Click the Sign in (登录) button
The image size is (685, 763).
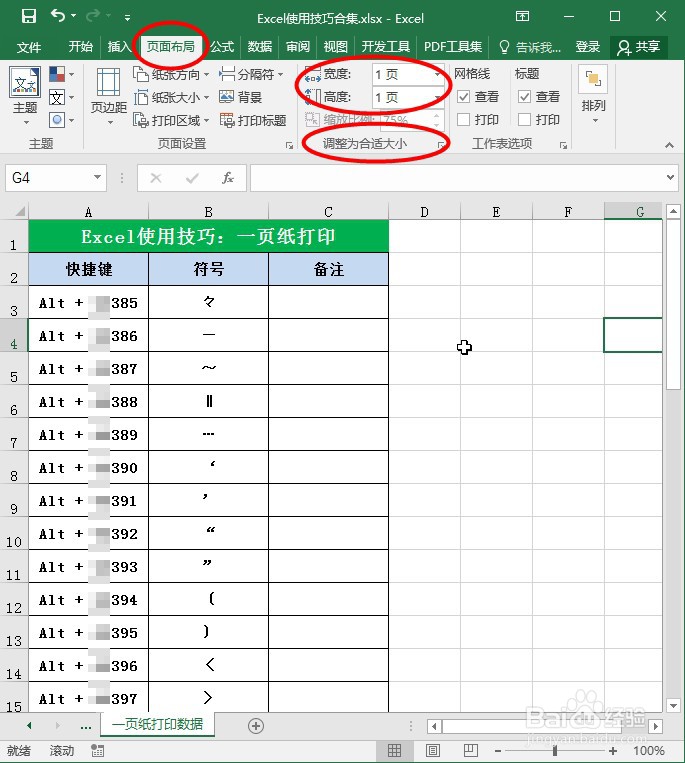(x=587, y=47)
